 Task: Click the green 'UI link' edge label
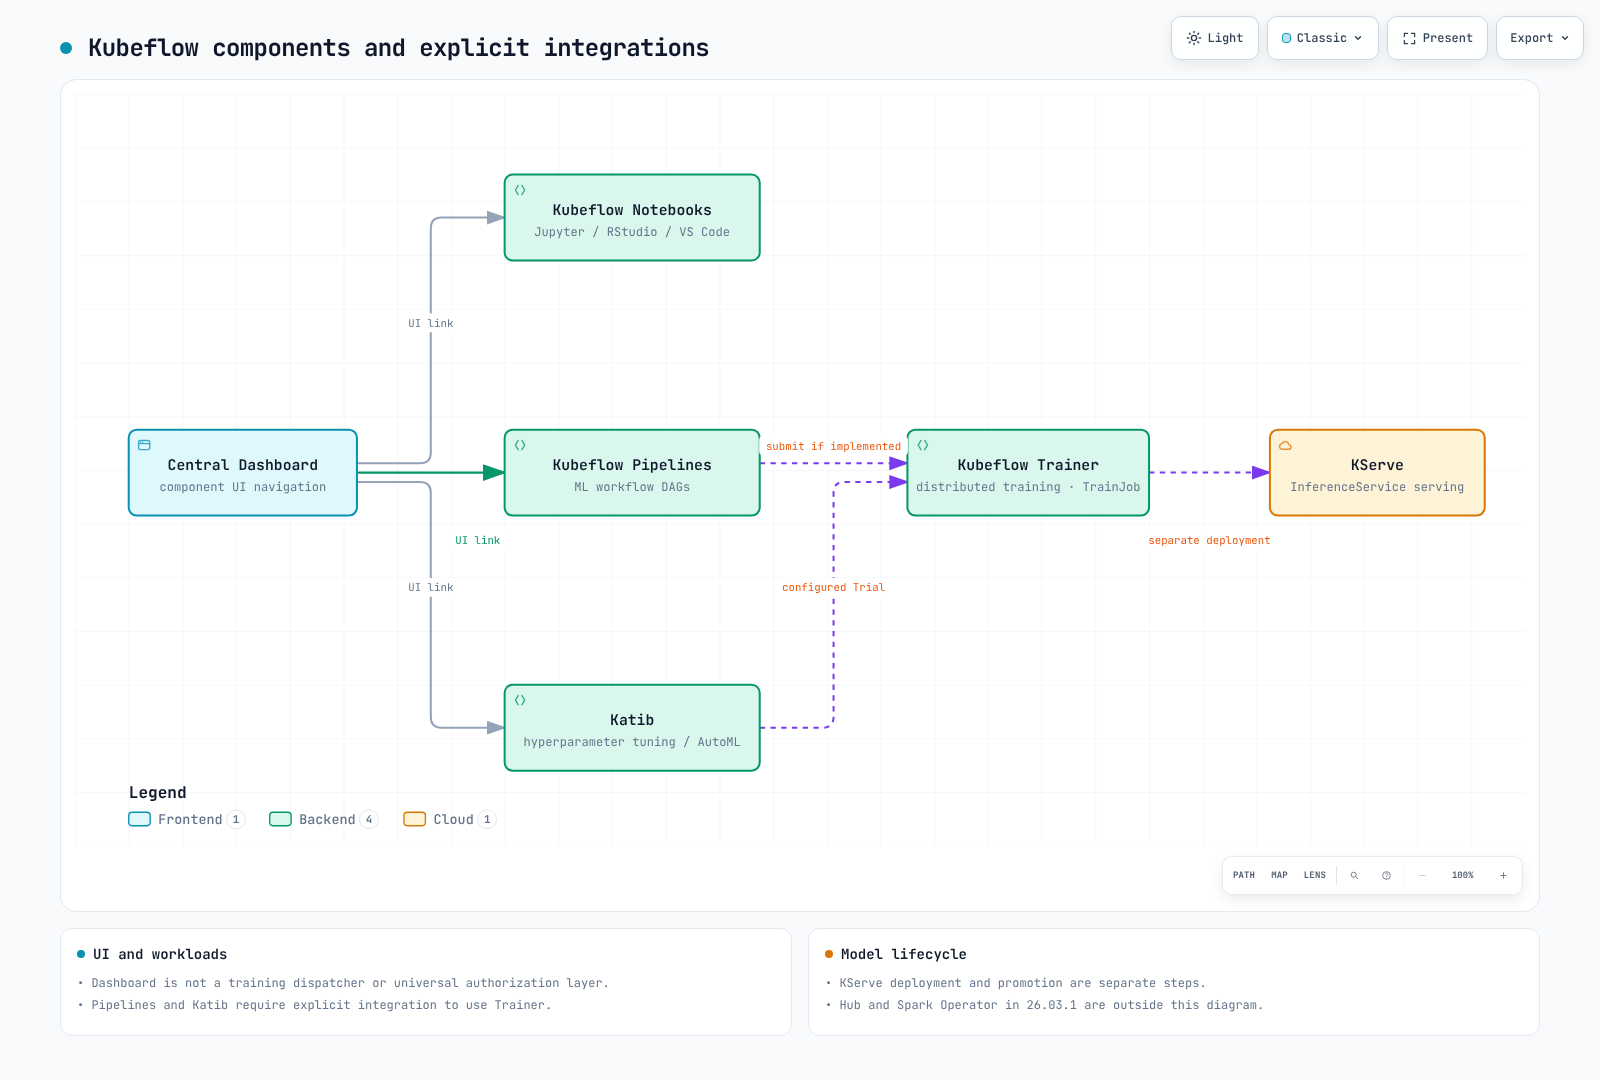coord(477,540)
